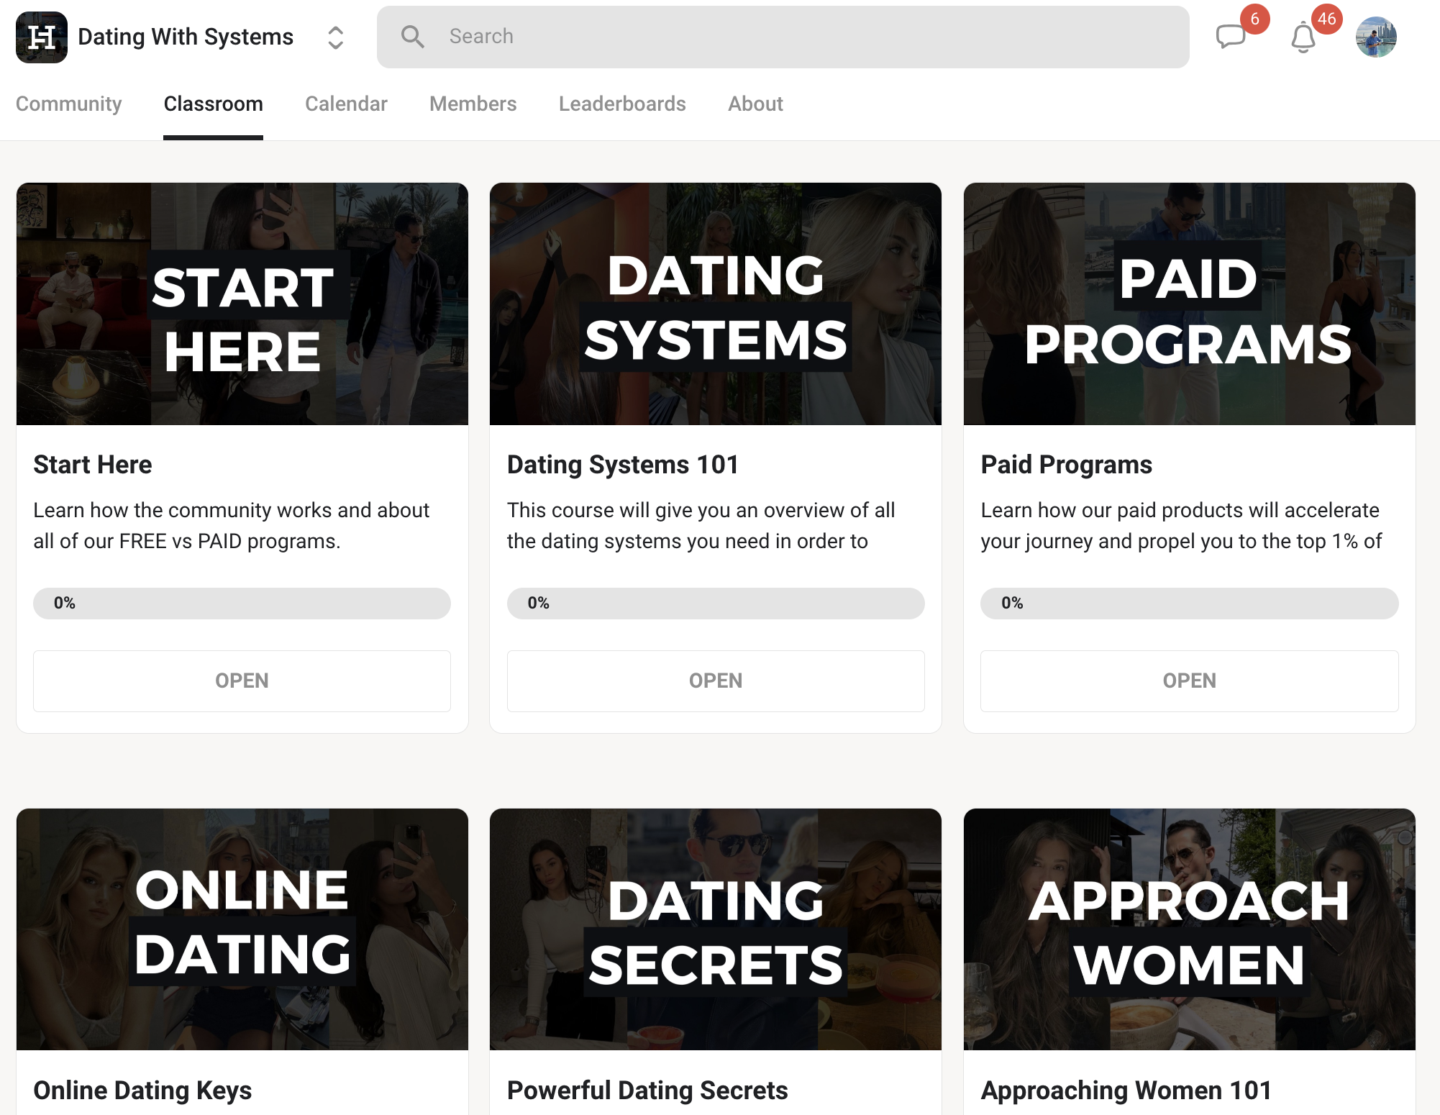Viewport: 1440px width, 1115px height.
Task: Click the Powerful Dating Secrets title
Action: (x=647, y=1091)
